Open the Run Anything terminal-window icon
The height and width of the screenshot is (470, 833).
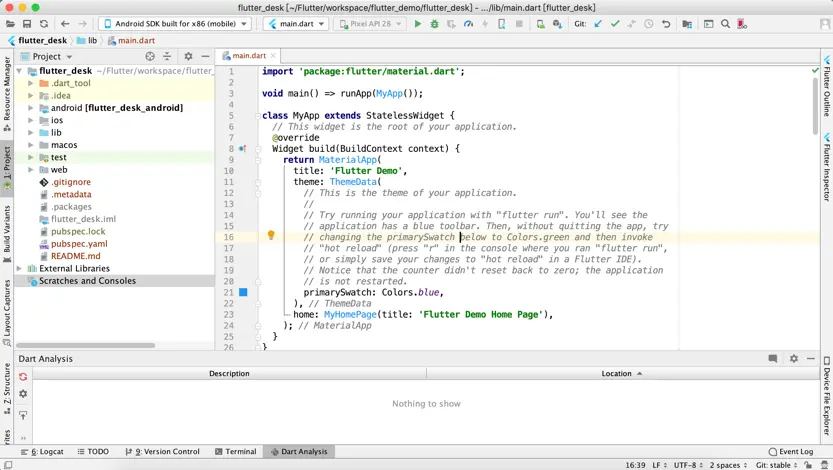point(709,24)
